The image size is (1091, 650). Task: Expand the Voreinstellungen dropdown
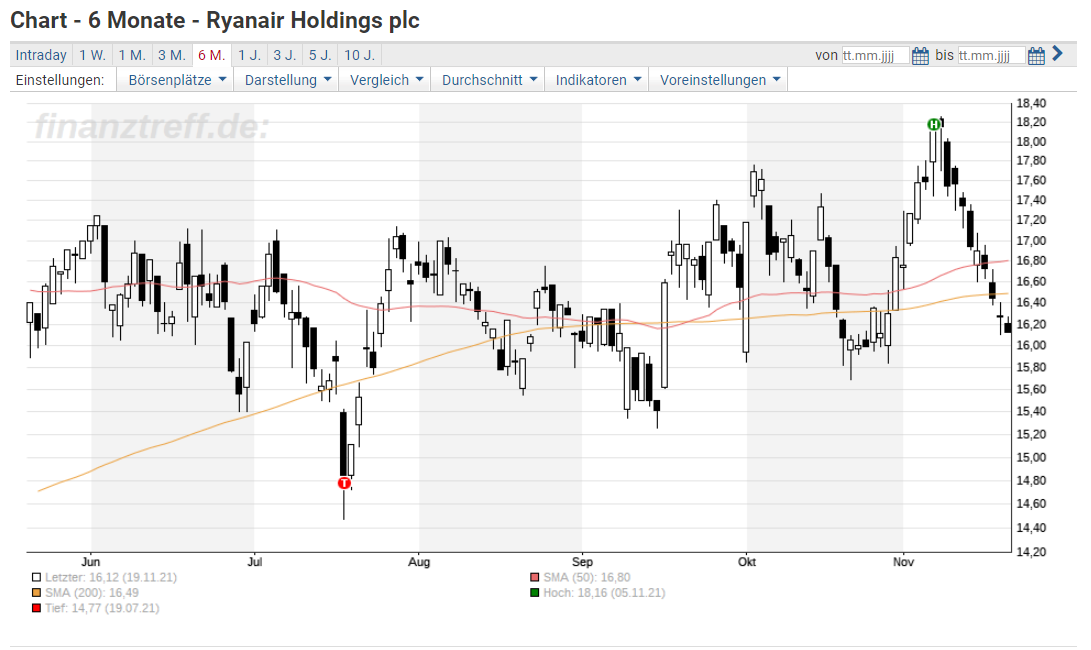[719, 80]
